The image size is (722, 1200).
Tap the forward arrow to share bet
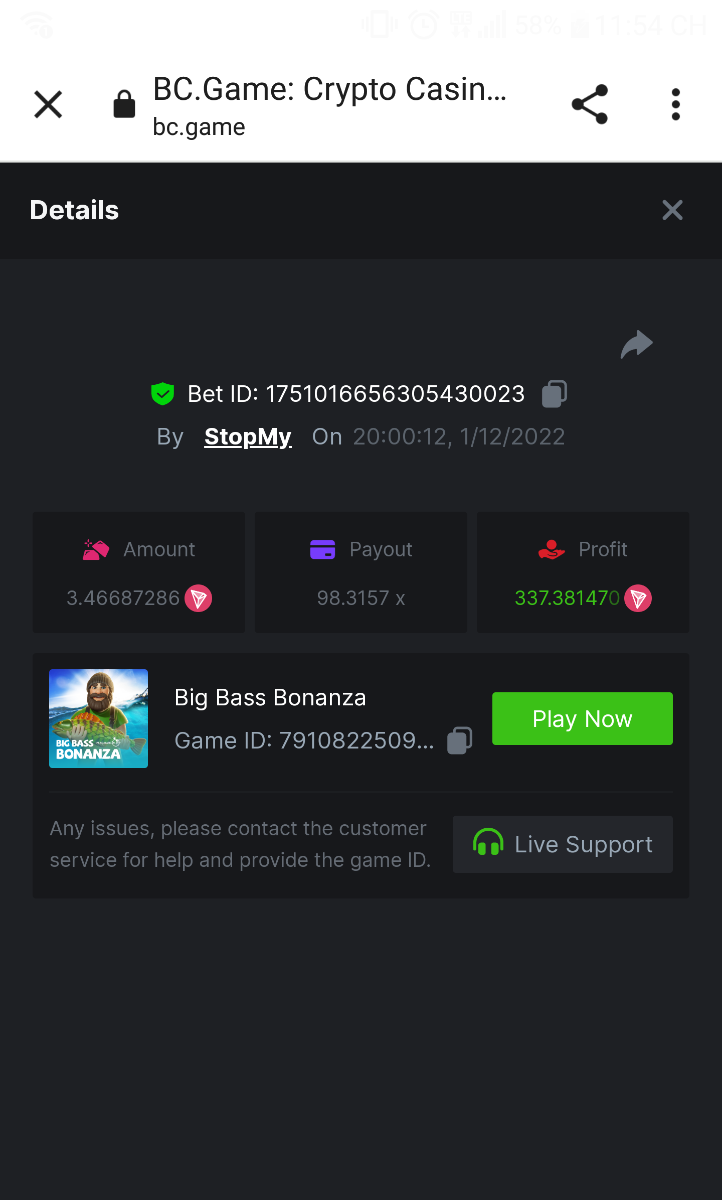click(636, 345)
